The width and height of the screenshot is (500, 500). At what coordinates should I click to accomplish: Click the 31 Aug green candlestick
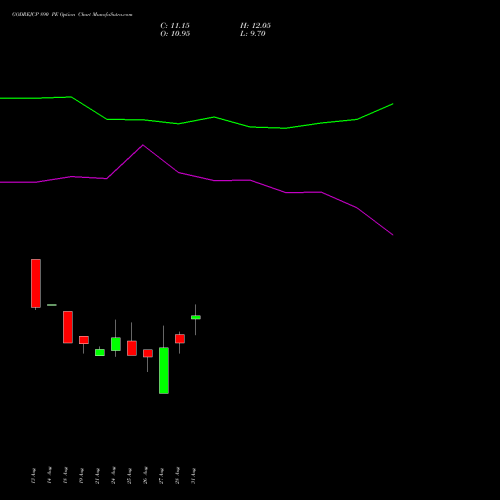(196, 317)
